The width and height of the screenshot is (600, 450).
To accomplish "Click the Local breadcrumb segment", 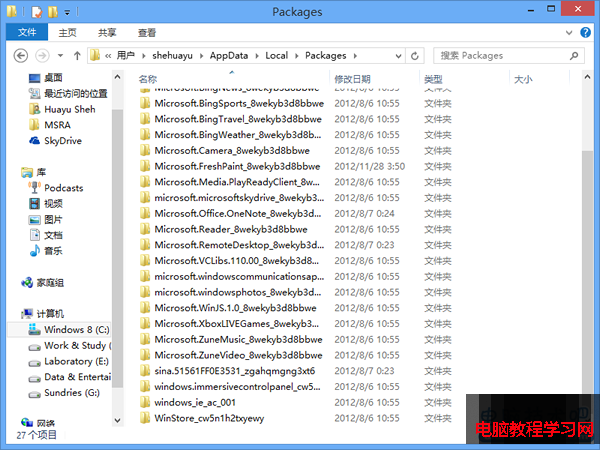I will (277, 56).
